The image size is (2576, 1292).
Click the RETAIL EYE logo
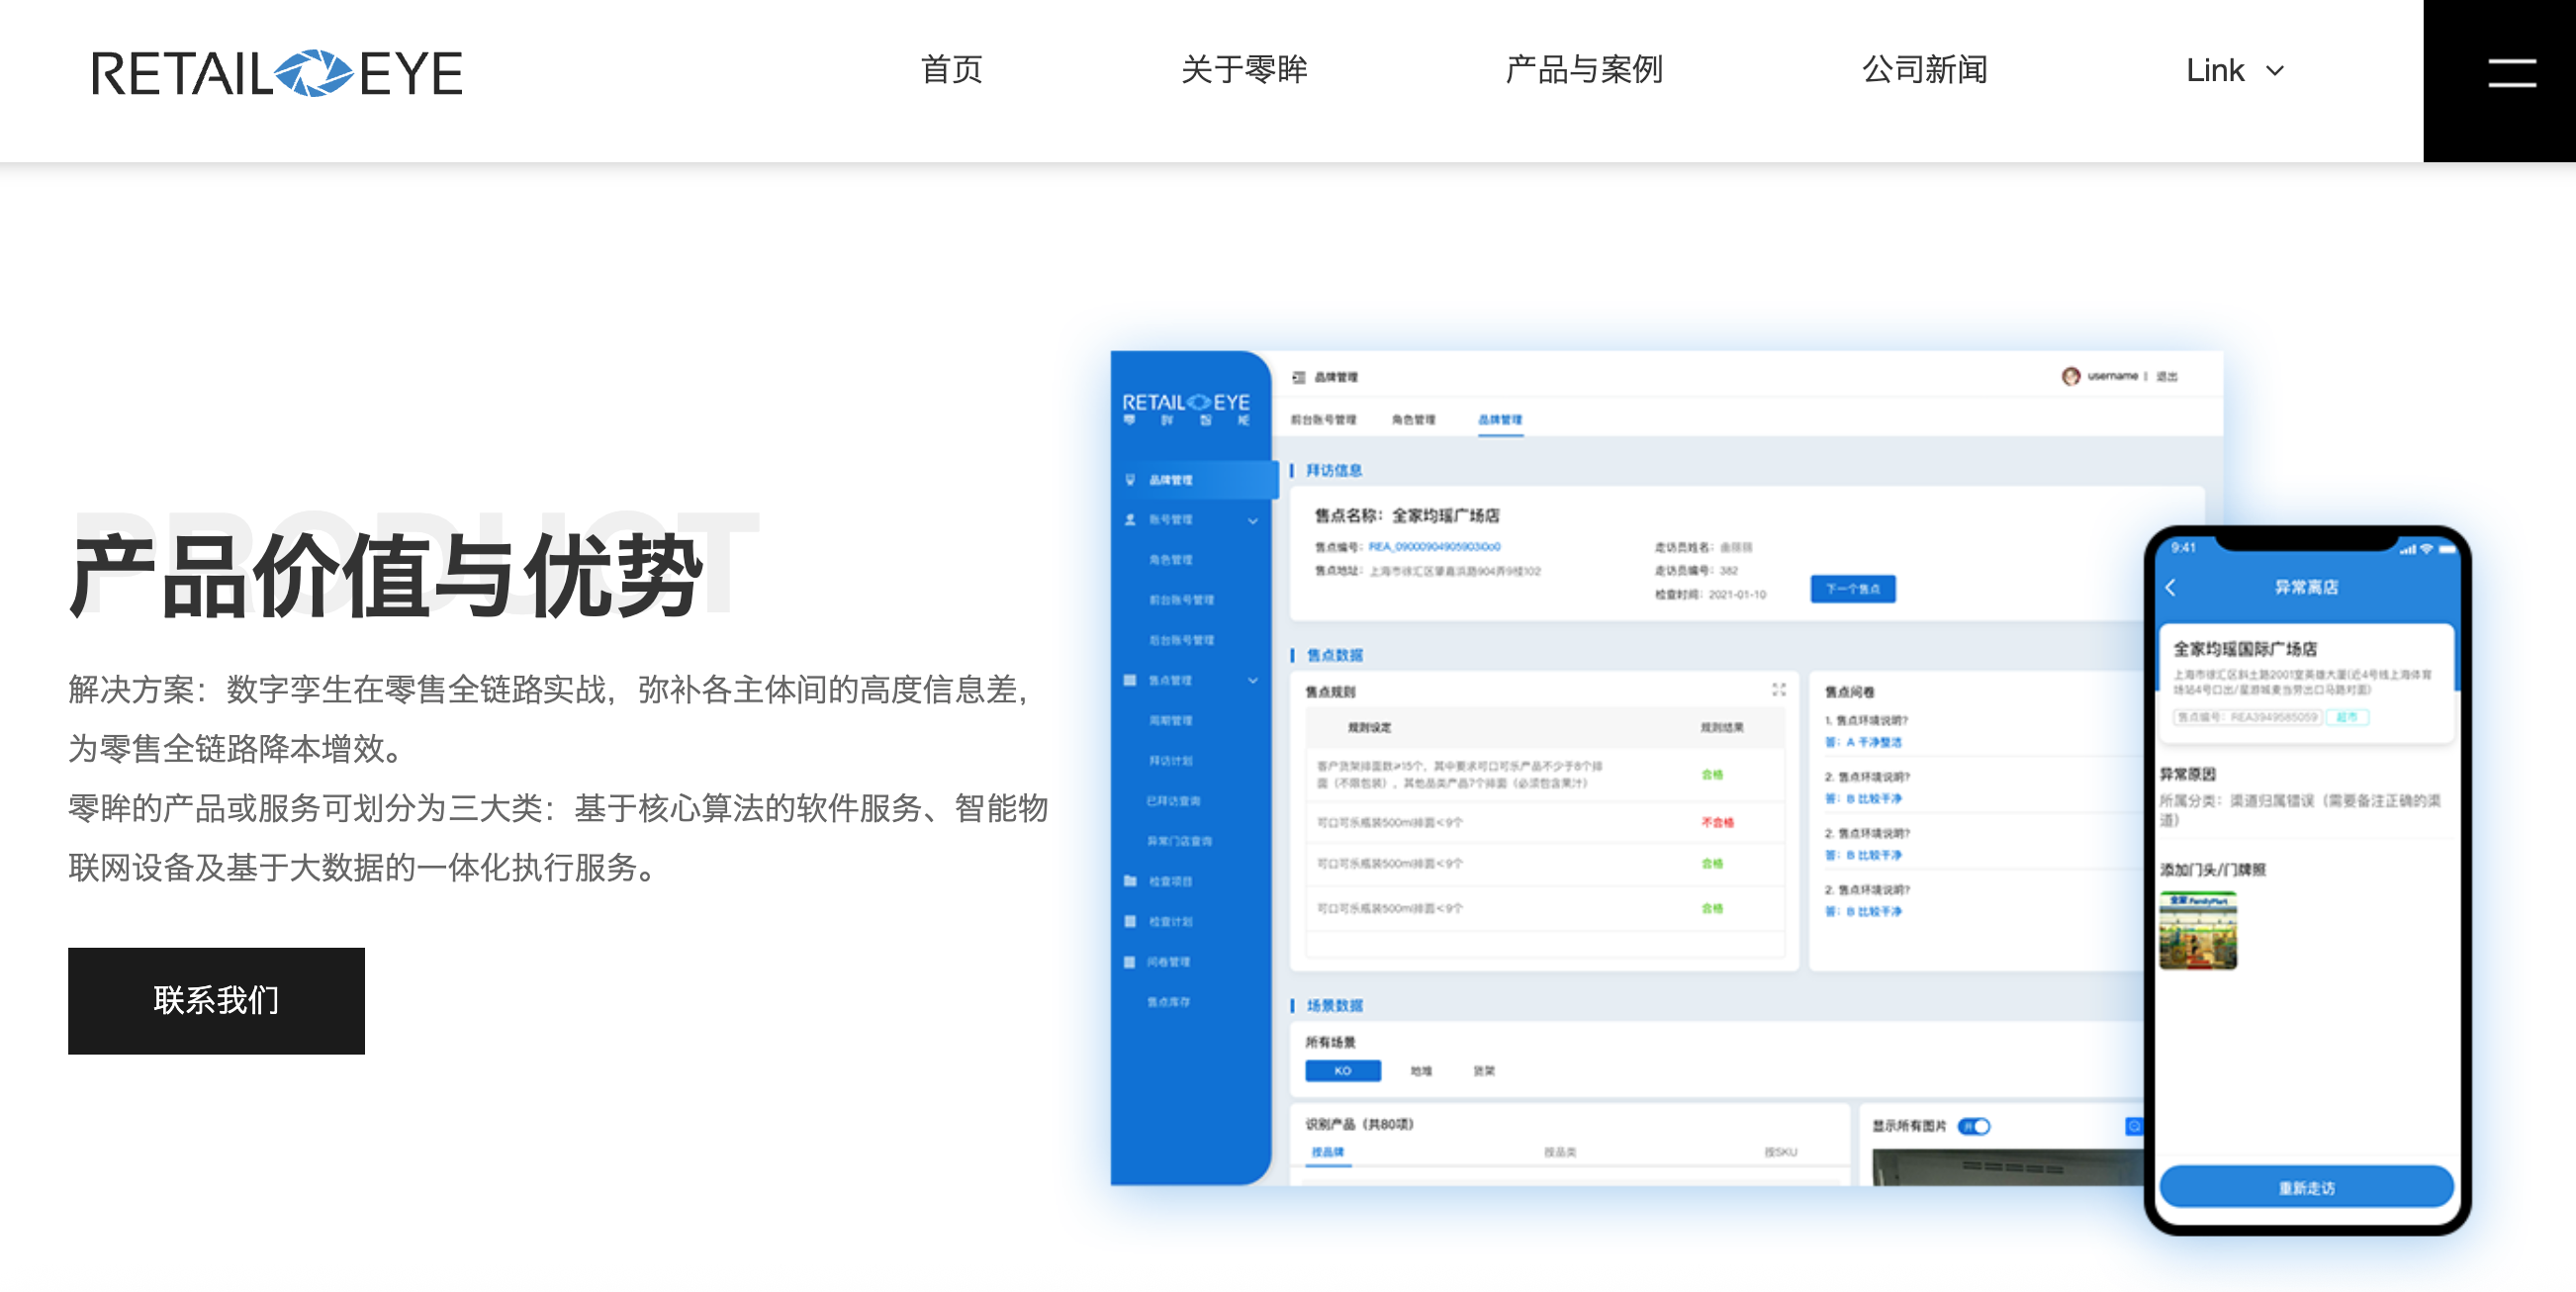(278, 73)
